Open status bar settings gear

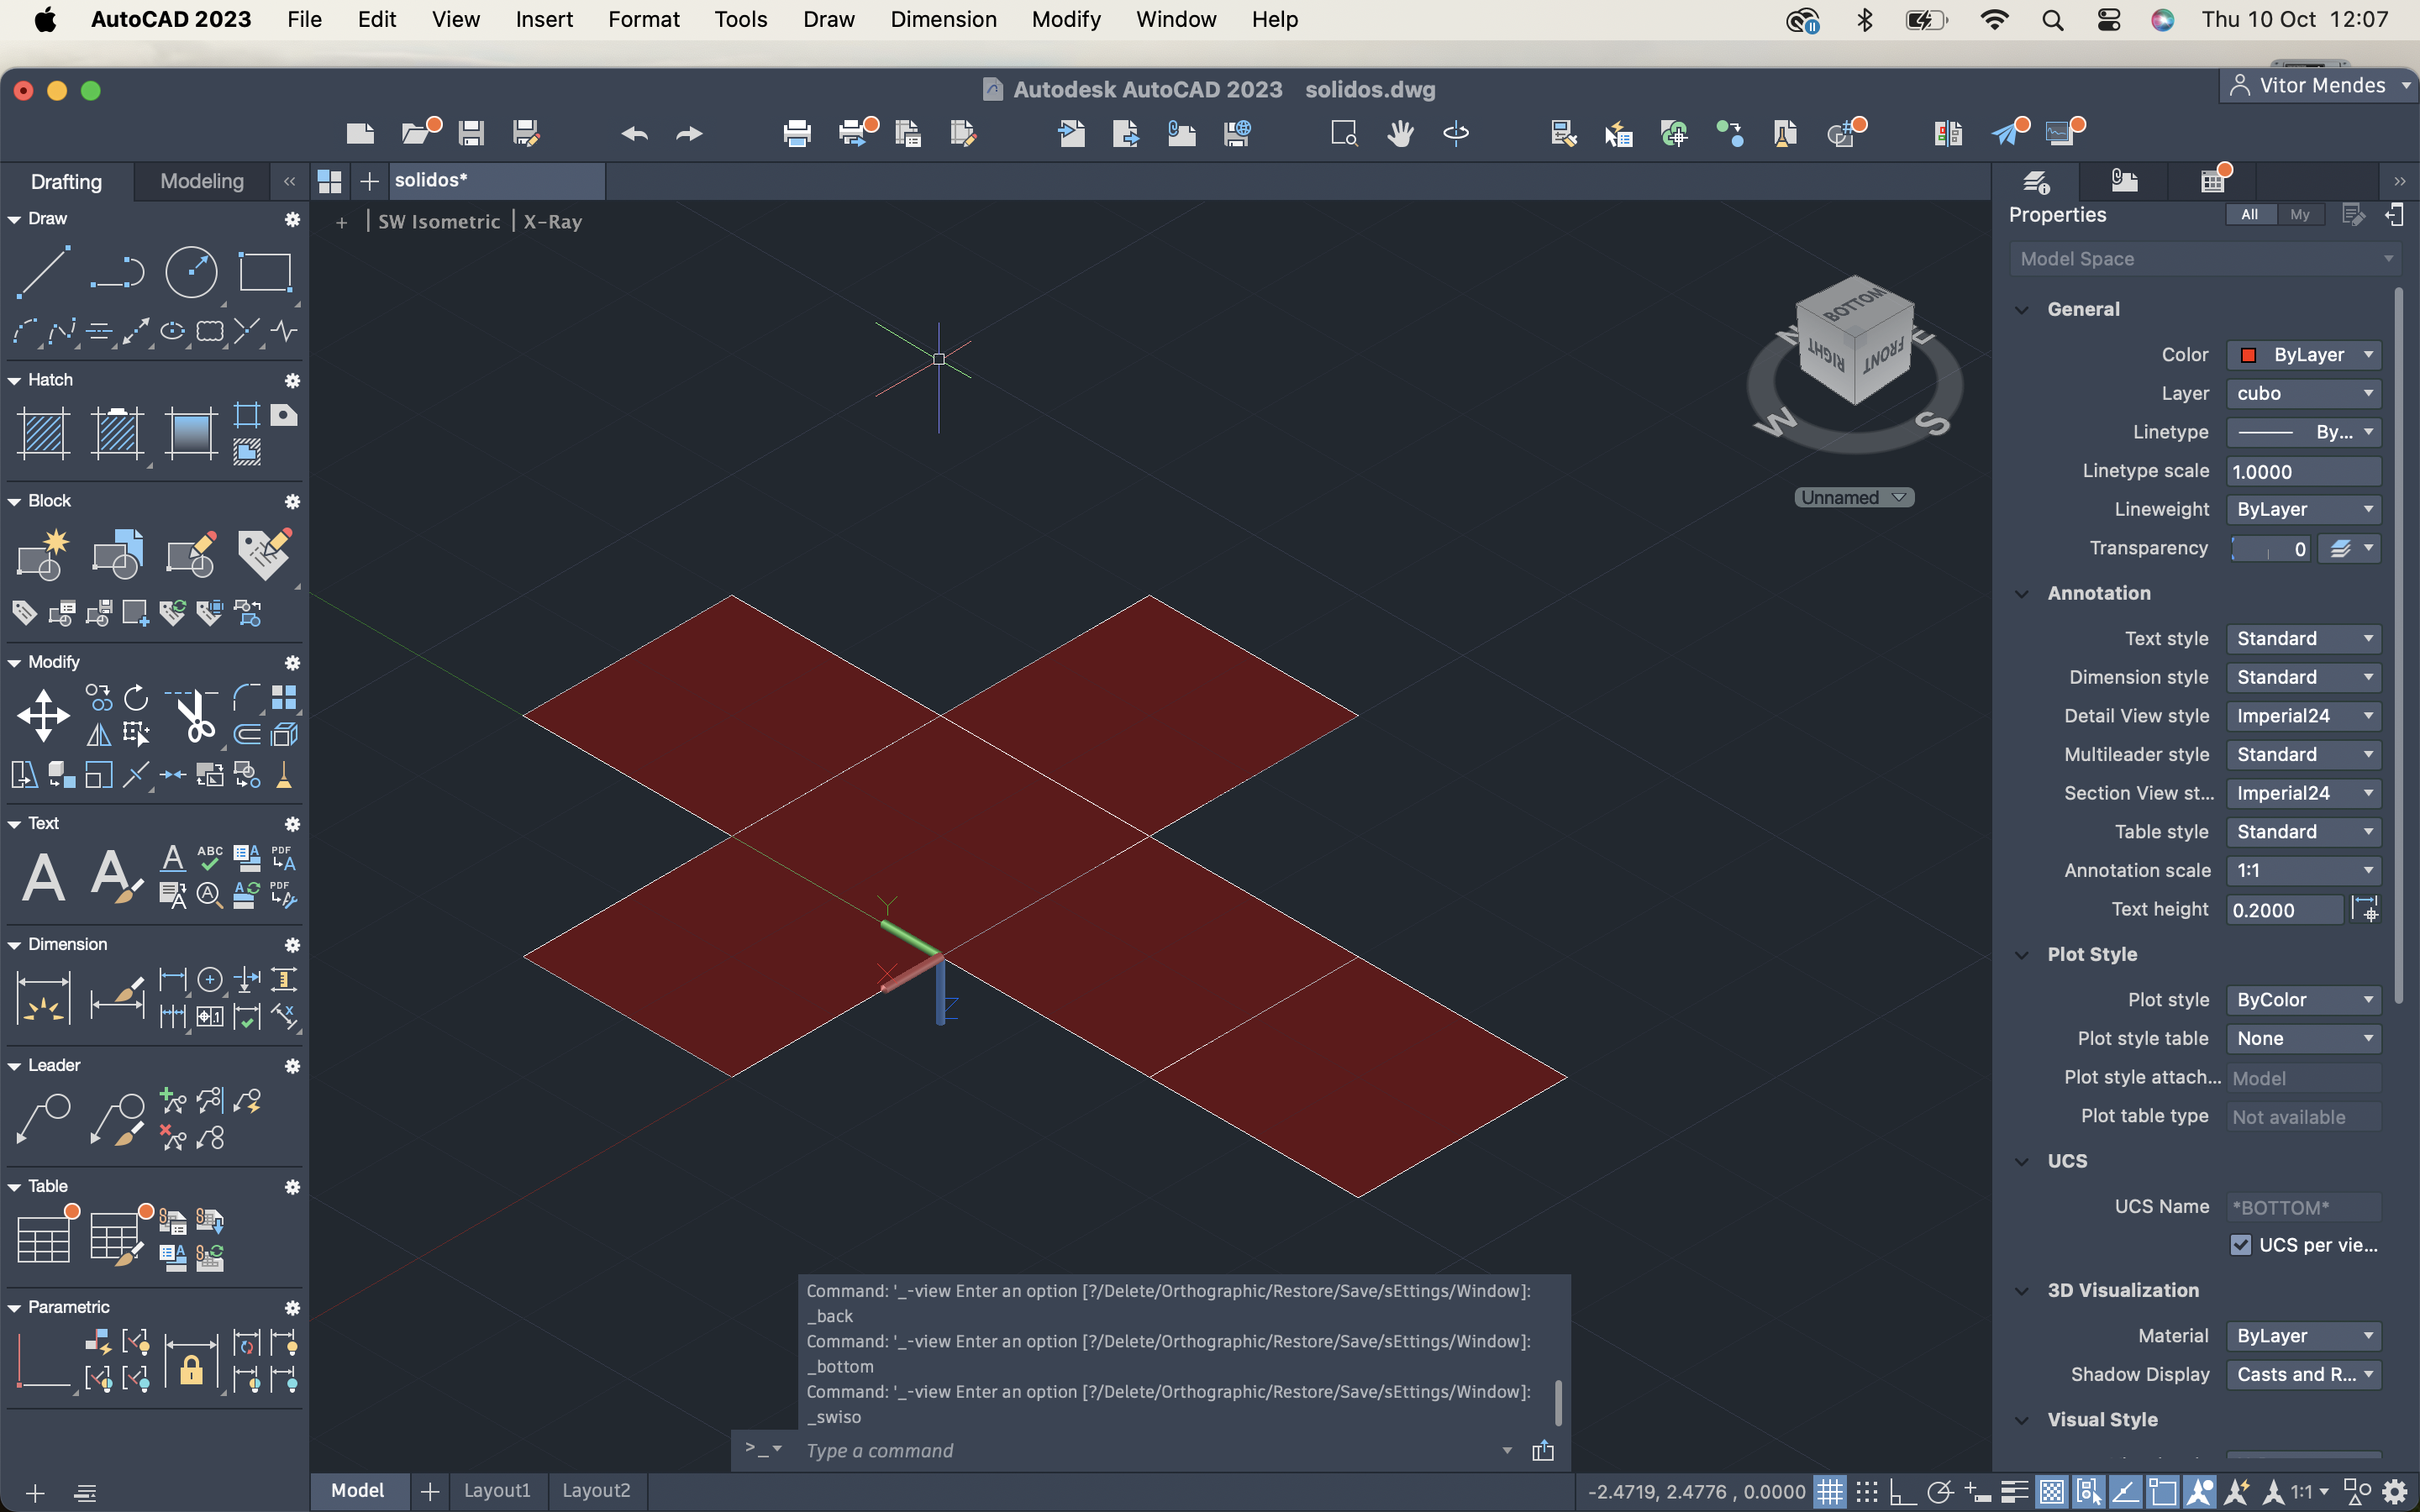click(x=2396, y=1491)
